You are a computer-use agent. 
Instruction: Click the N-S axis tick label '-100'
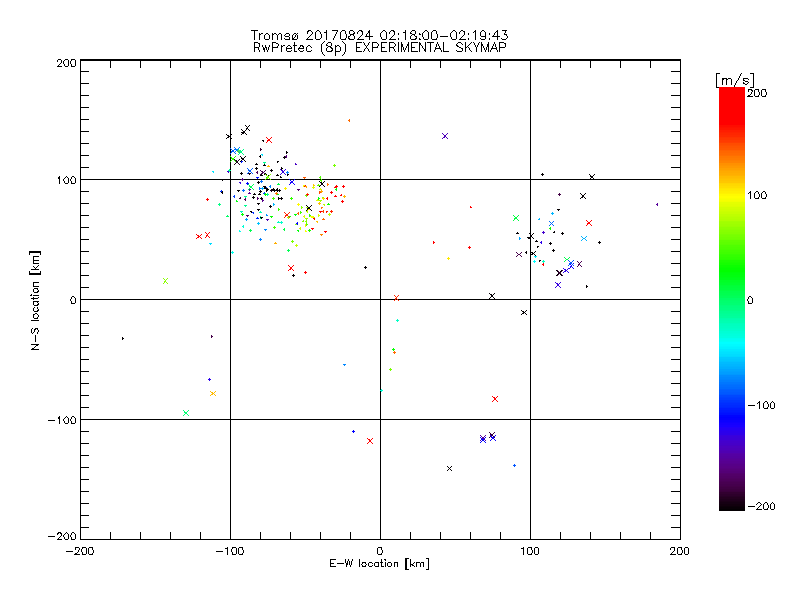pyautogui.click(x=62, y=420)
